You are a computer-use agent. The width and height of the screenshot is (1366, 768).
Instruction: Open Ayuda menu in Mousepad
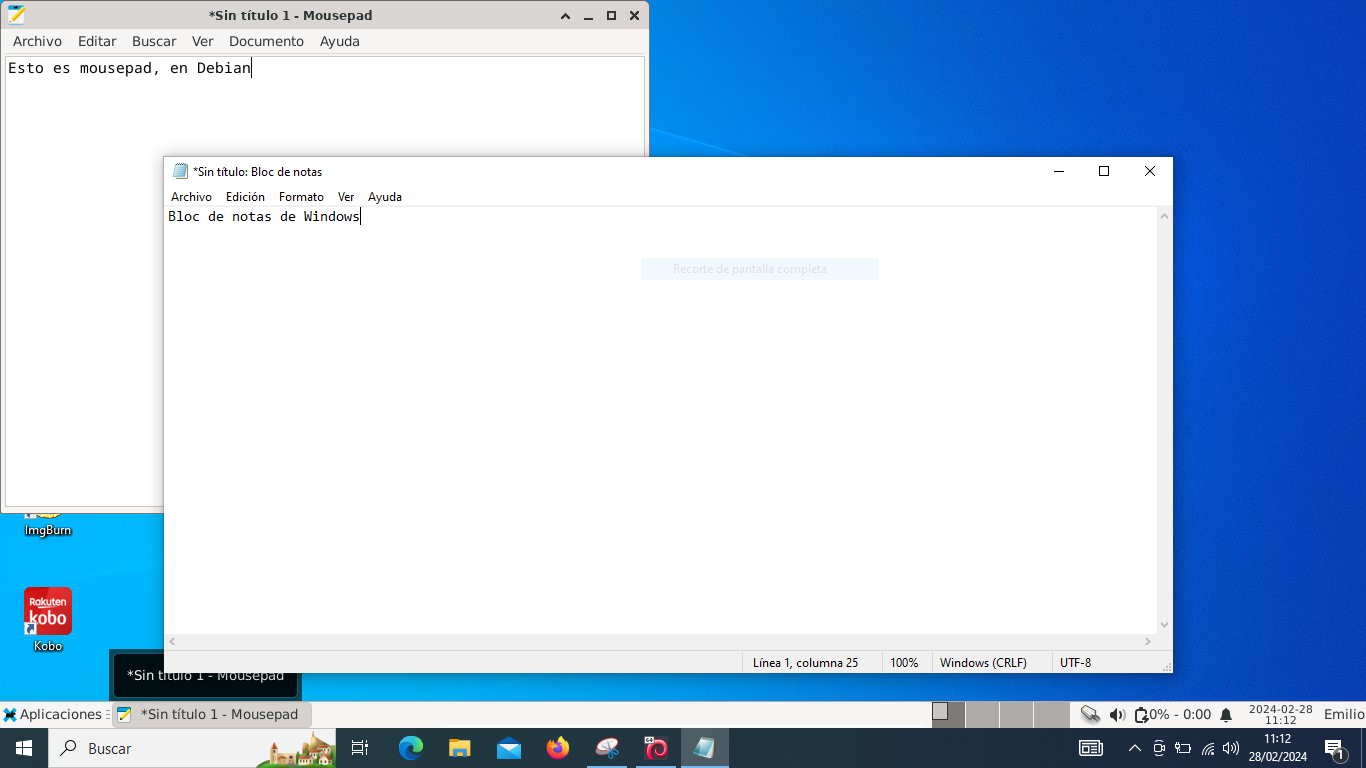point(340,41)
